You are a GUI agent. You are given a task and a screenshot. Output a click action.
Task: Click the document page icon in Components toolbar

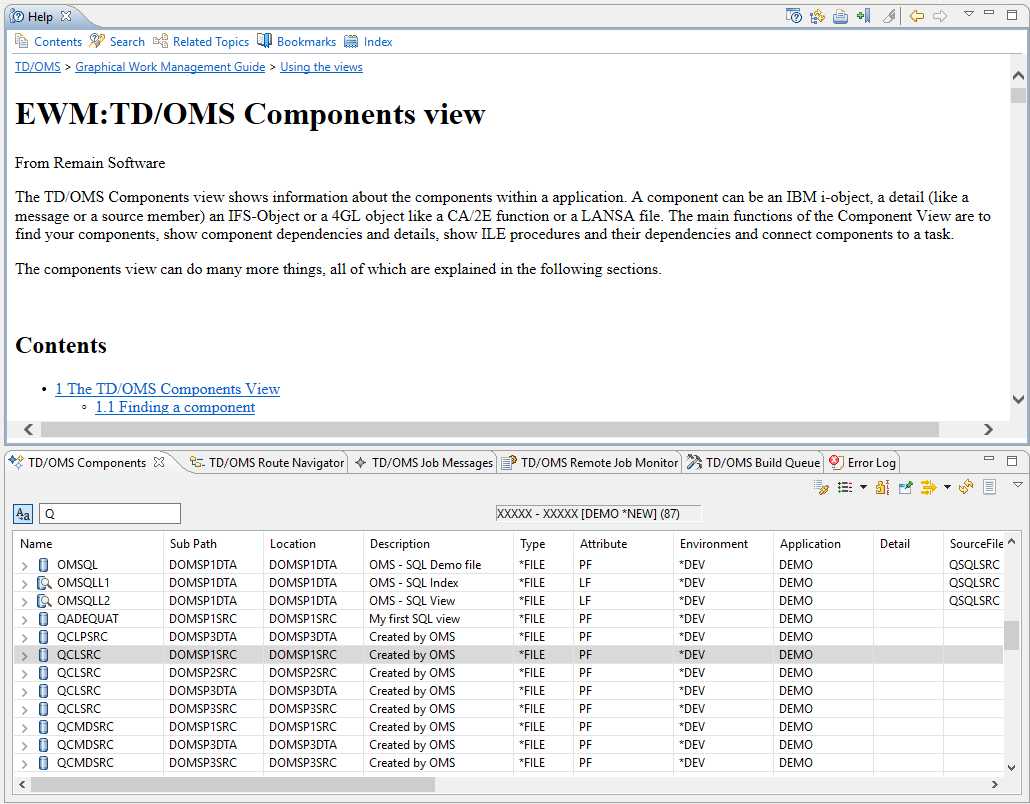point(990,487)
